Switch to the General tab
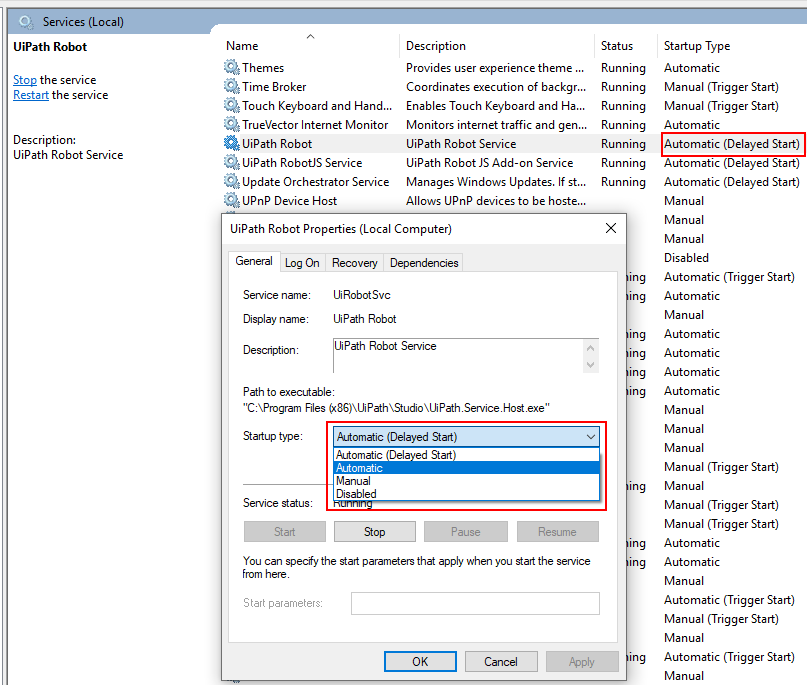The image size is (807, 685). (254, 261)
